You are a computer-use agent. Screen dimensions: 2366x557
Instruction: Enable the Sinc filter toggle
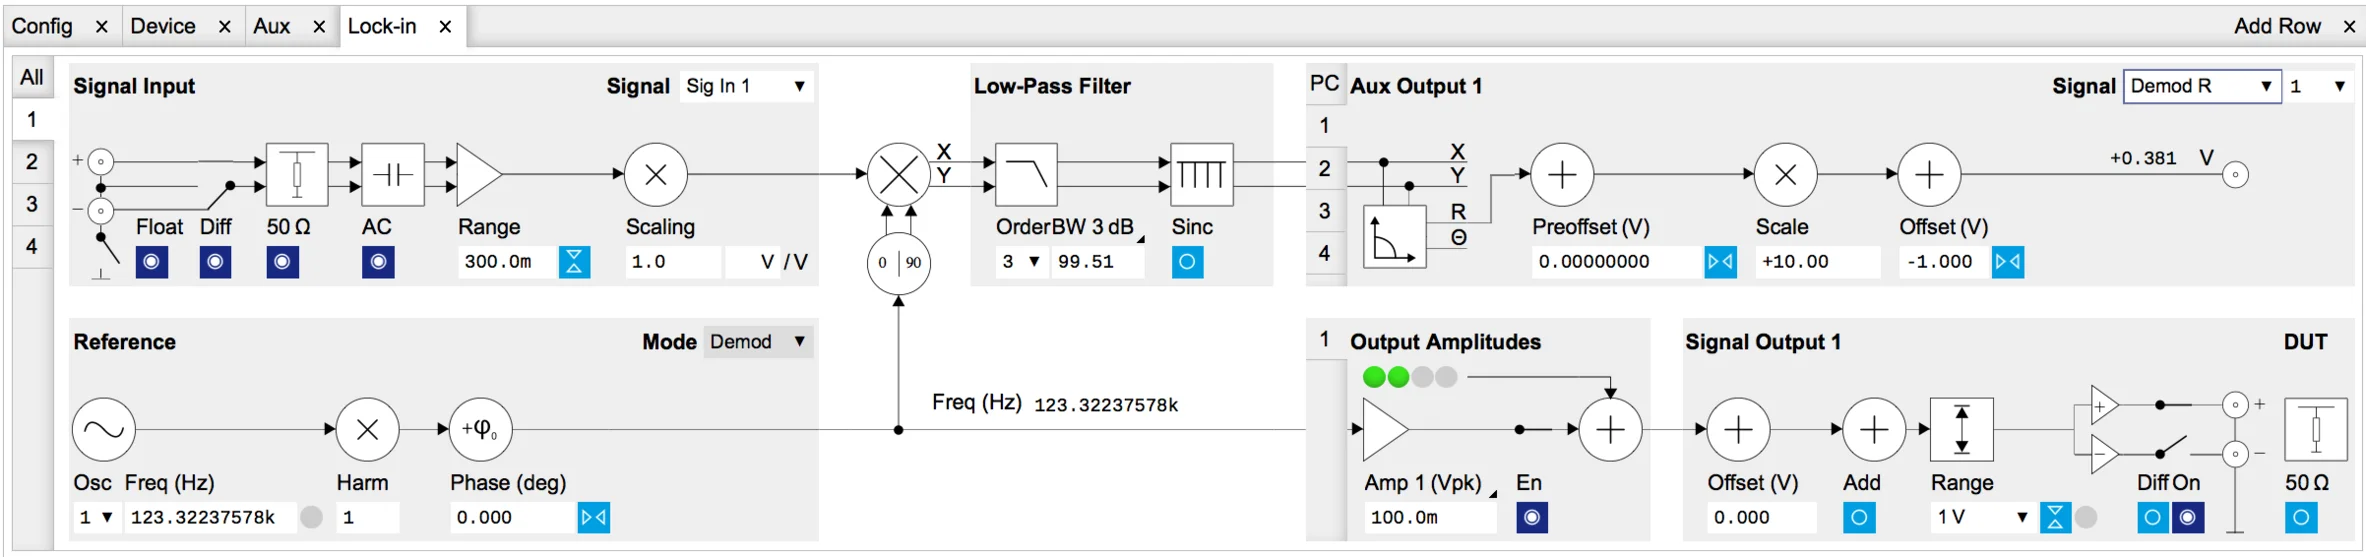(x=1187, y=262)
